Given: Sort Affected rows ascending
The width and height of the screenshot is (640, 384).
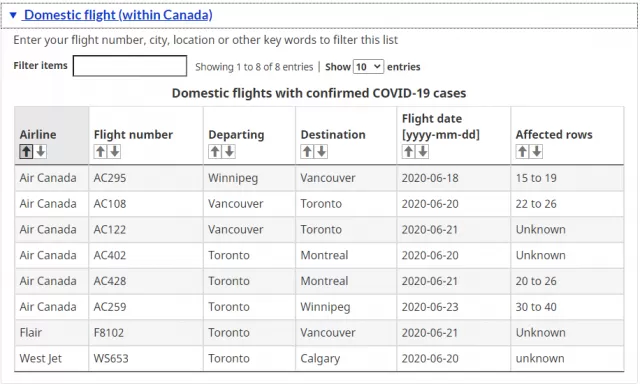Looking at the screenshot, I should (x=522, y=152).
